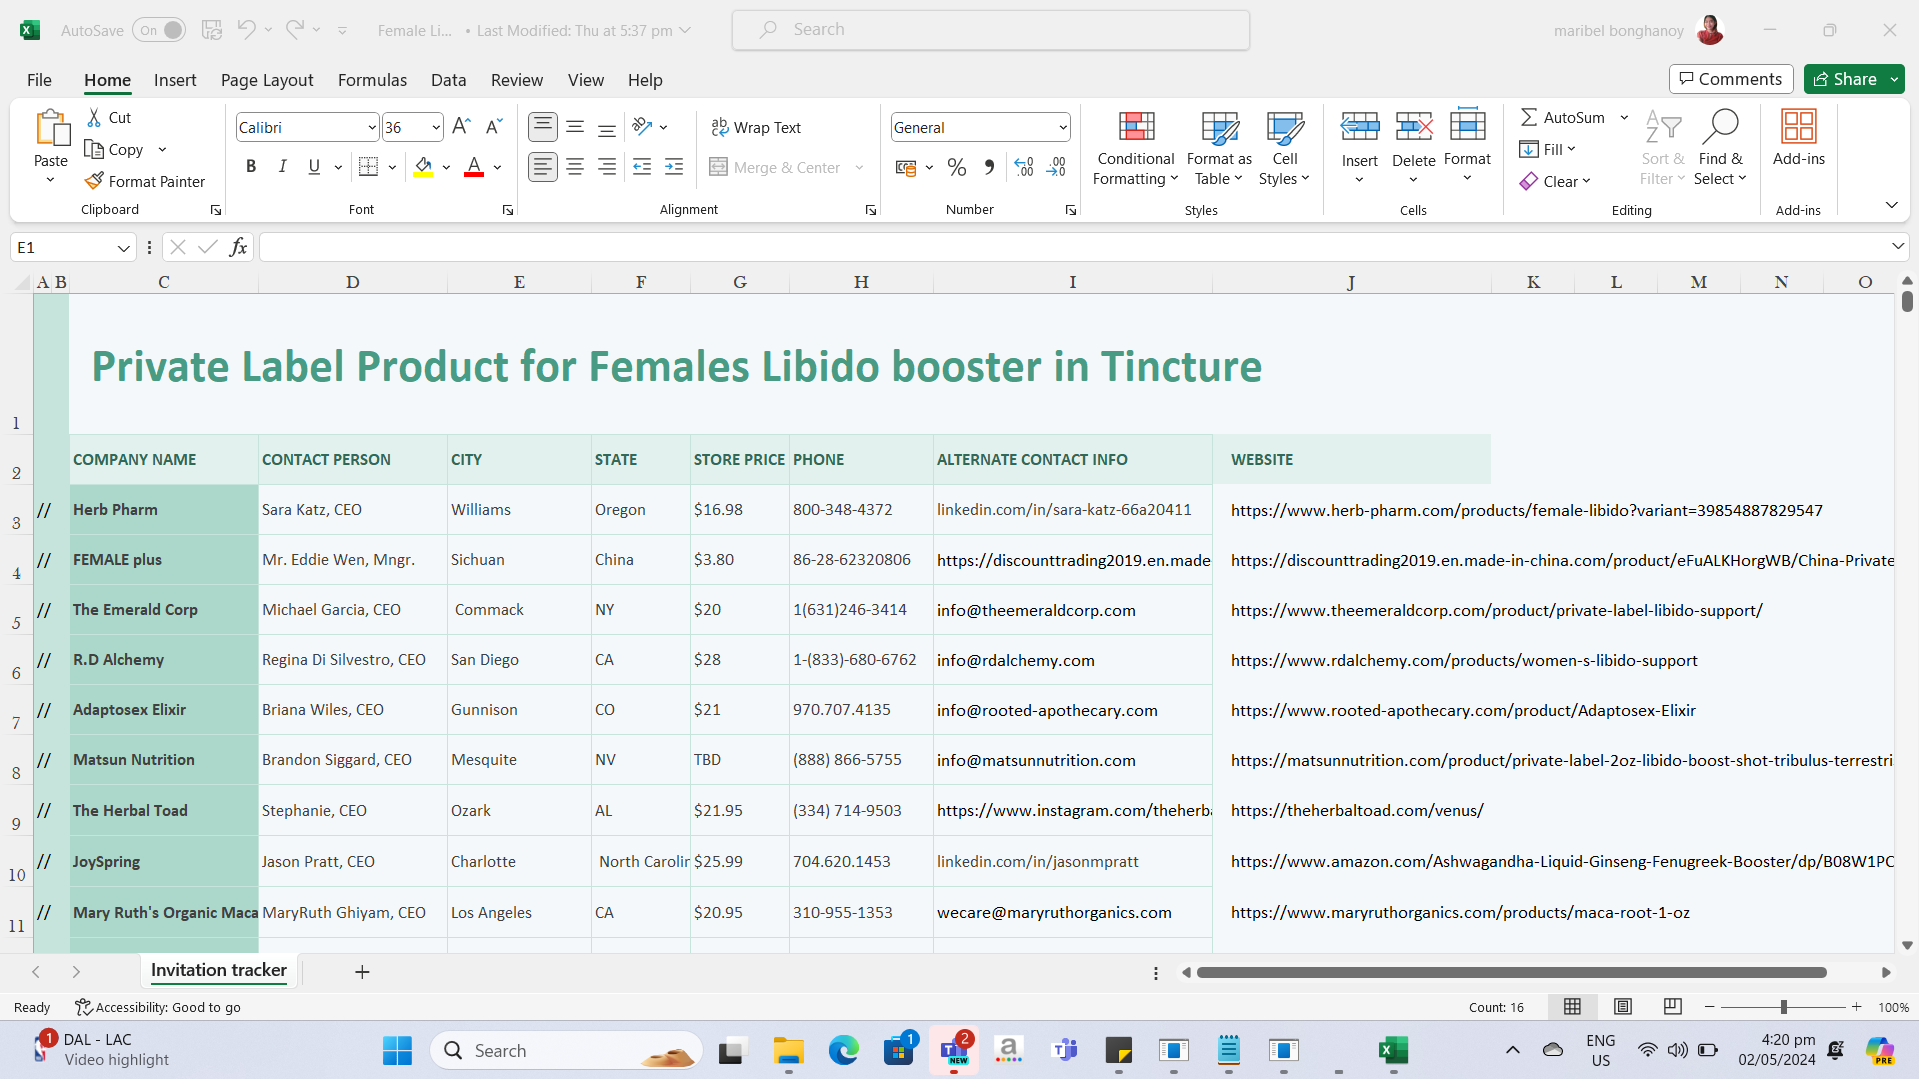Click the Format Painter brush icon
This screenshot has width=1919, height=1079.
[95, 181]
